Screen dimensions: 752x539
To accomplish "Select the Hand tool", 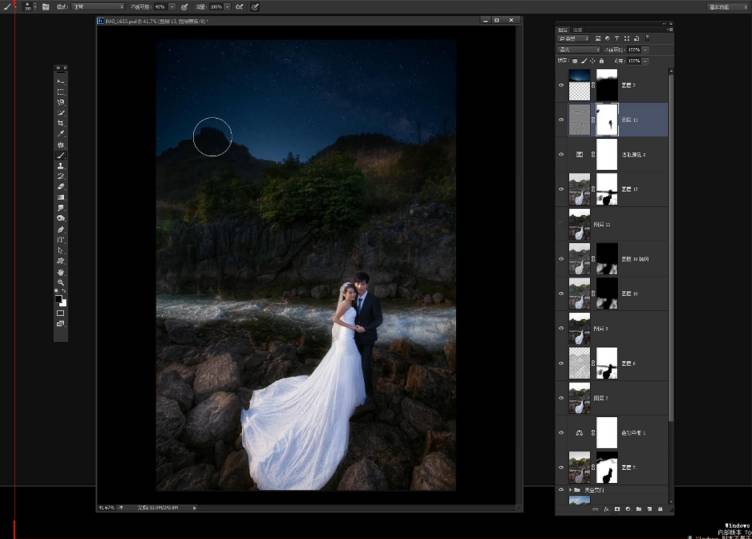I will coord(61,272).
